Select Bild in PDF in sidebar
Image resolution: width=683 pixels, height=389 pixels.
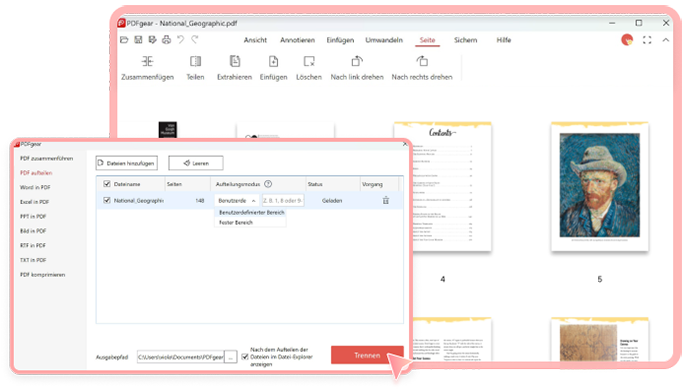pos(33,231)
